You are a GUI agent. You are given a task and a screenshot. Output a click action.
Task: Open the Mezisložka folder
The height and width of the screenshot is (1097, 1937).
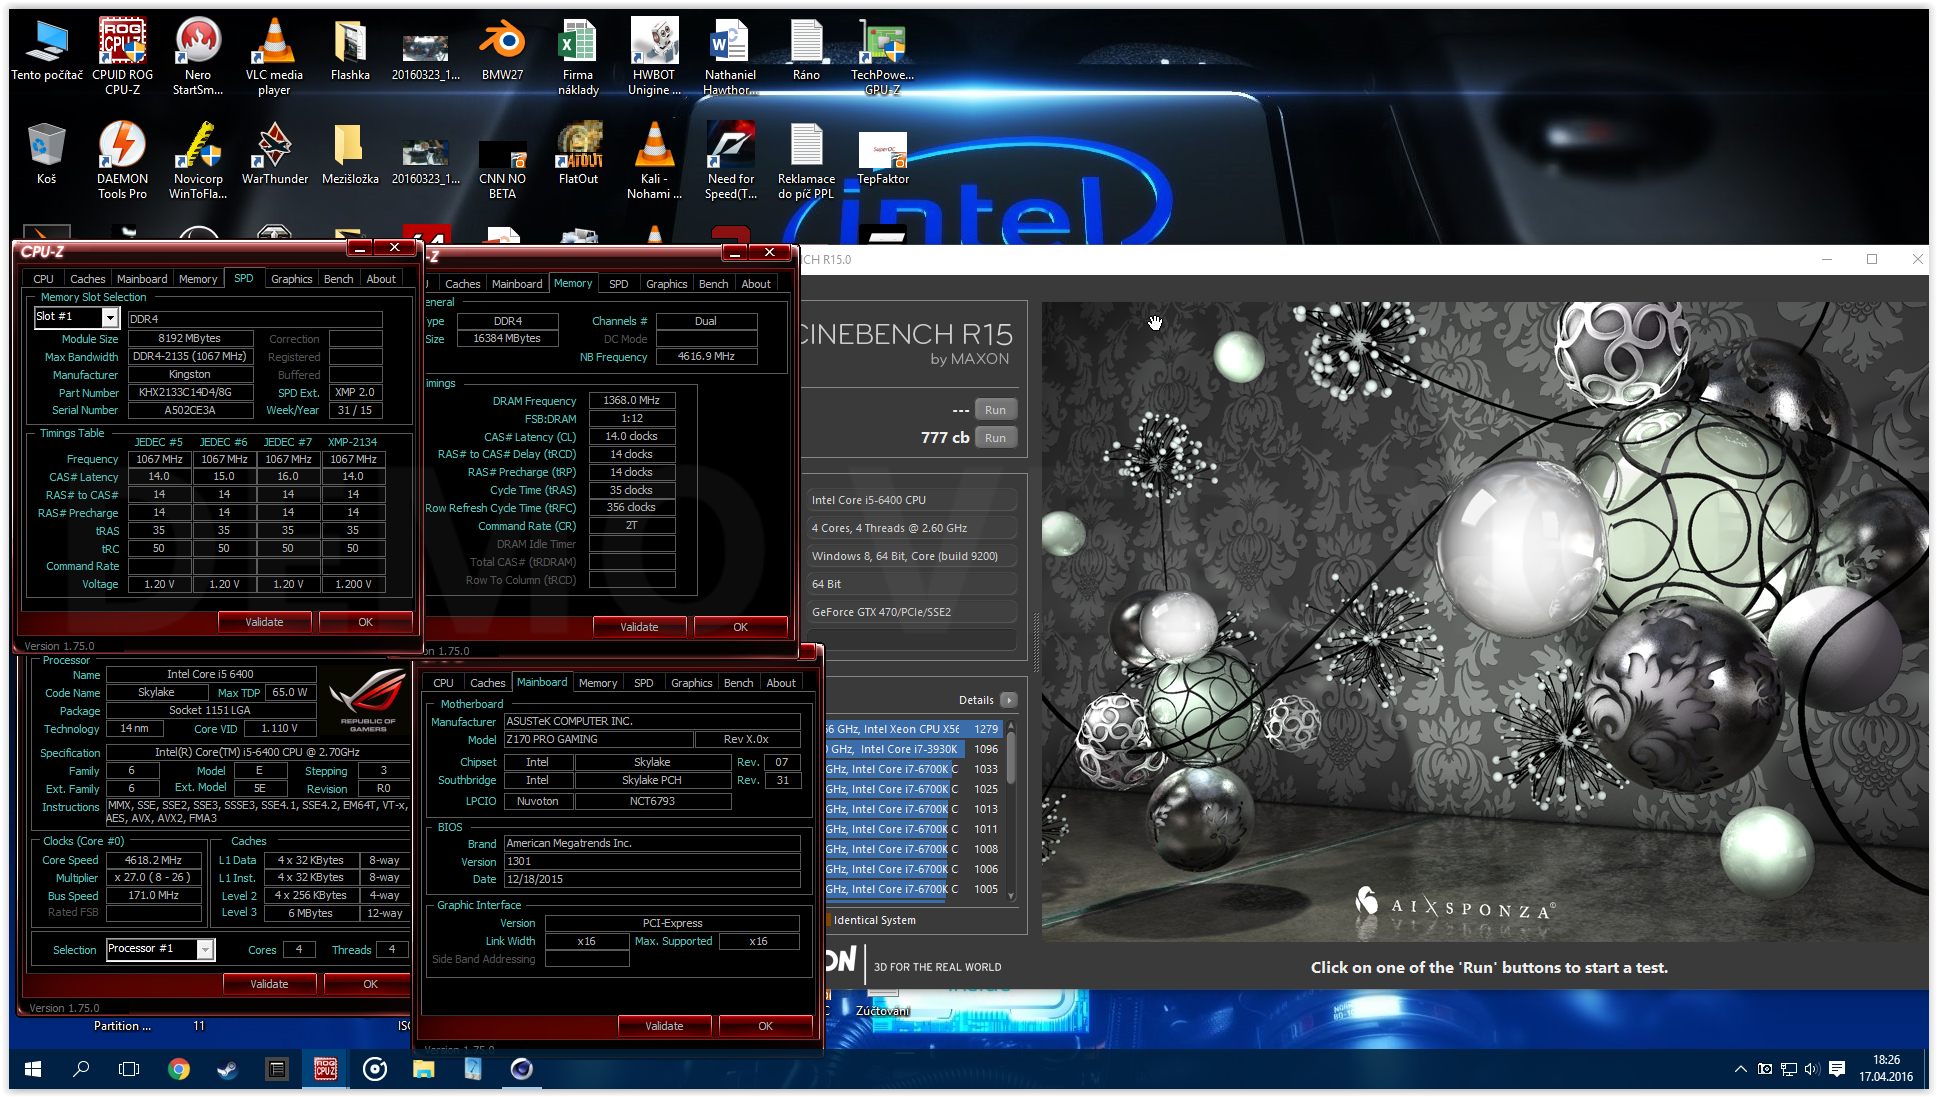click(350, 154)
